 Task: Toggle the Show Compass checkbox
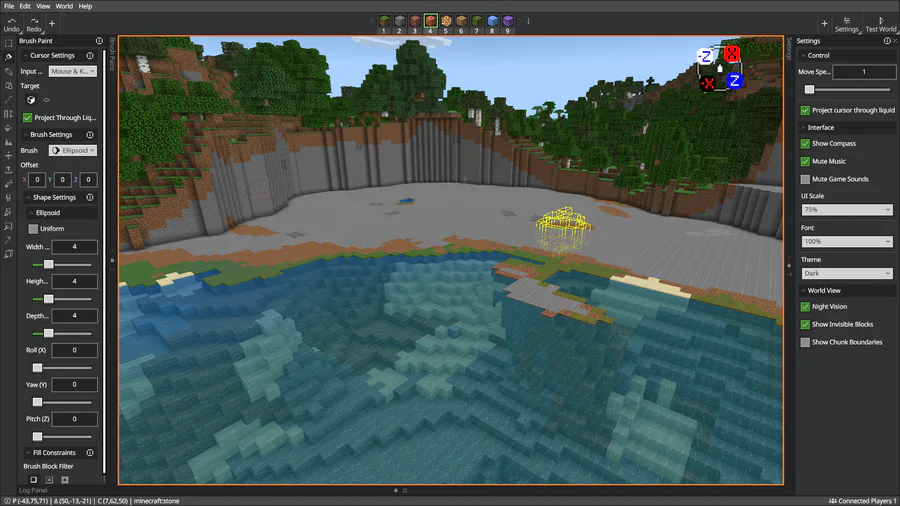pos(805,143)
